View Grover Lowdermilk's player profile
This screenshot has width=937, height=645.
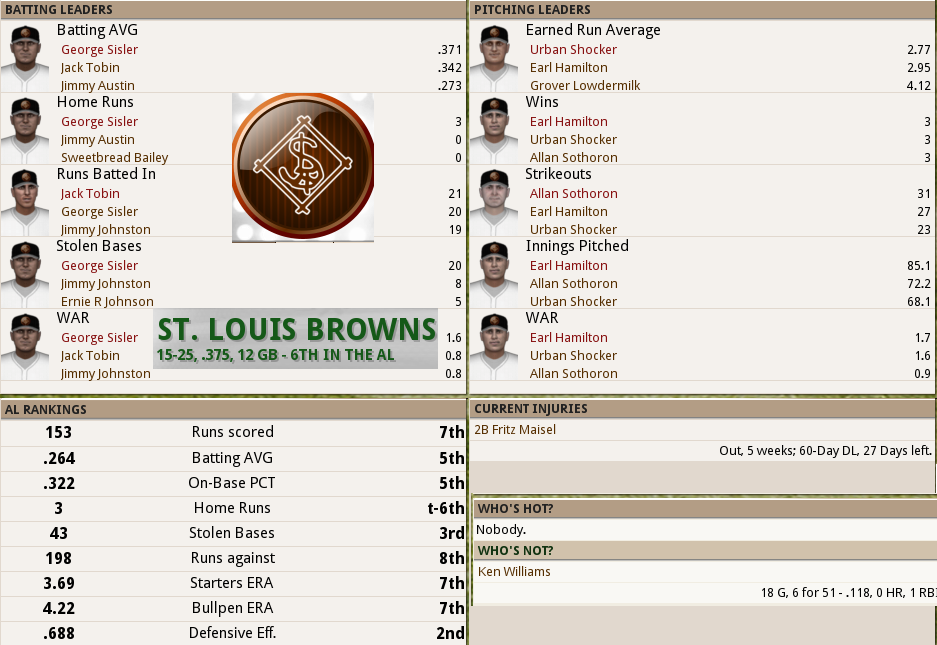click(585, 86)
